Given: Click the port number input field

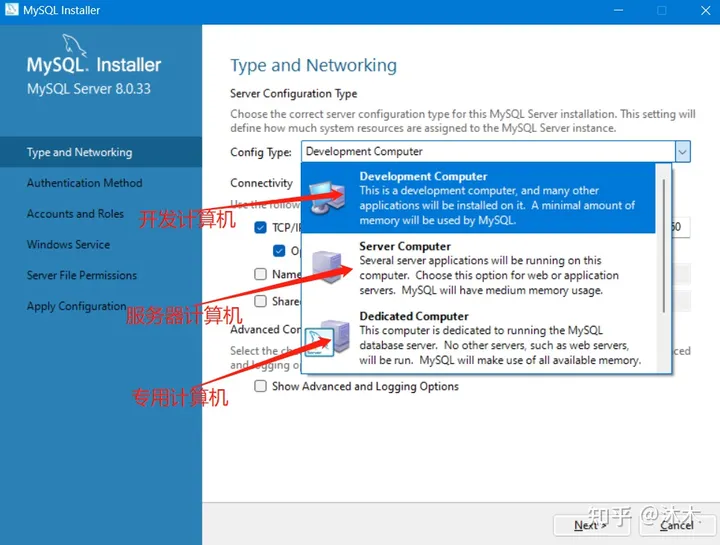Looking at the screenshot, I should pos(681,227).
